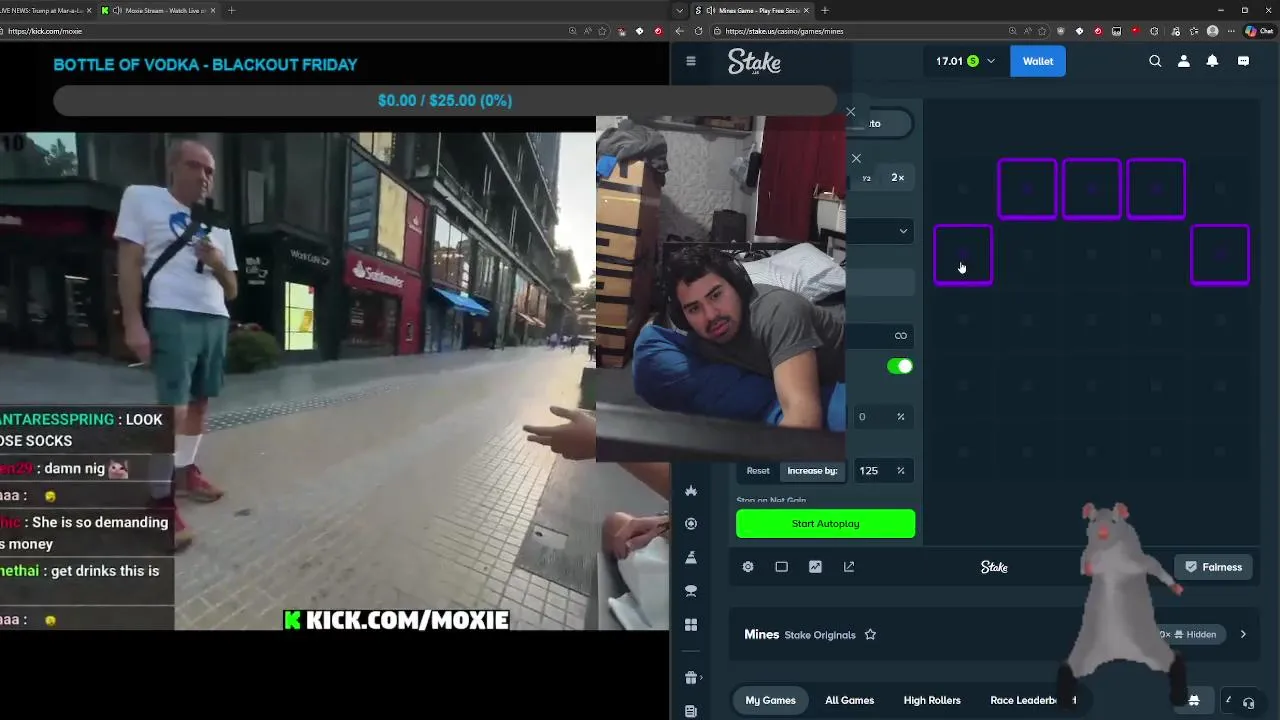The width and height of the screenshot is (1280, 720).
Task: Click the Wallet button
Action: click(1038, 61)
